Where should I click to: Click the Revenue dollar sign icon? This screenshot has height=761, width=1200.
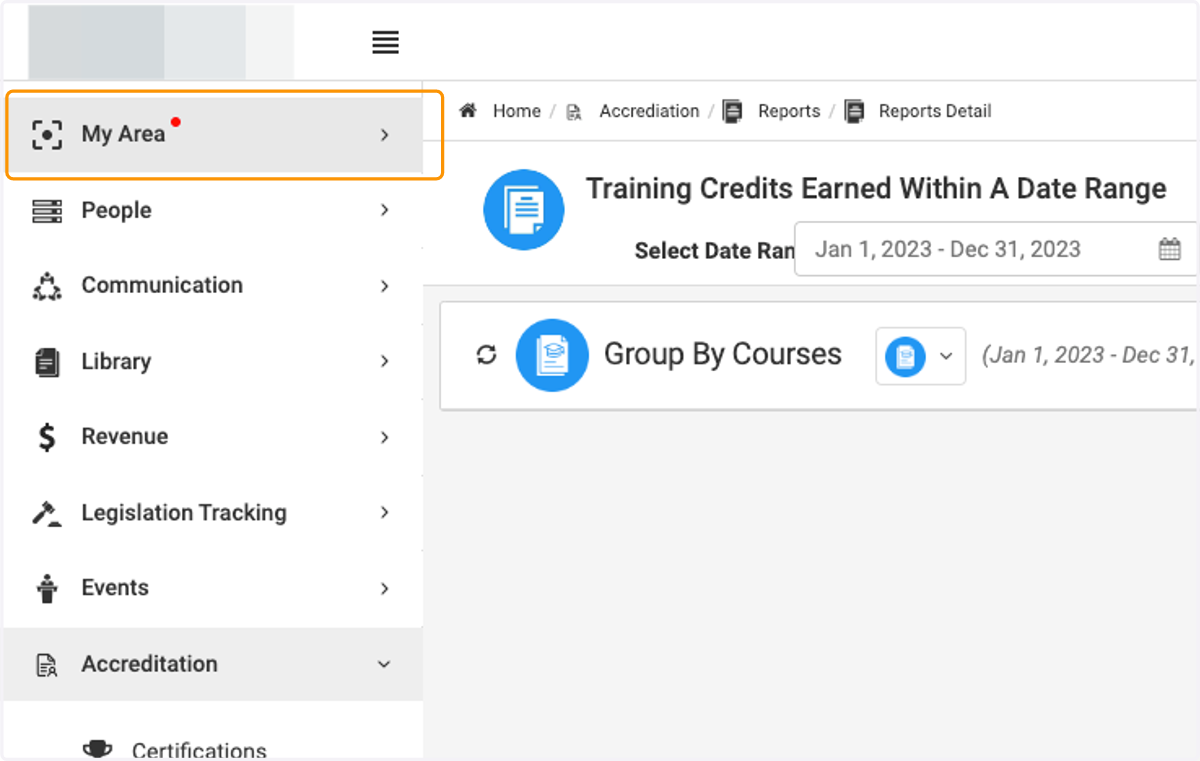[x=47, y=437]
